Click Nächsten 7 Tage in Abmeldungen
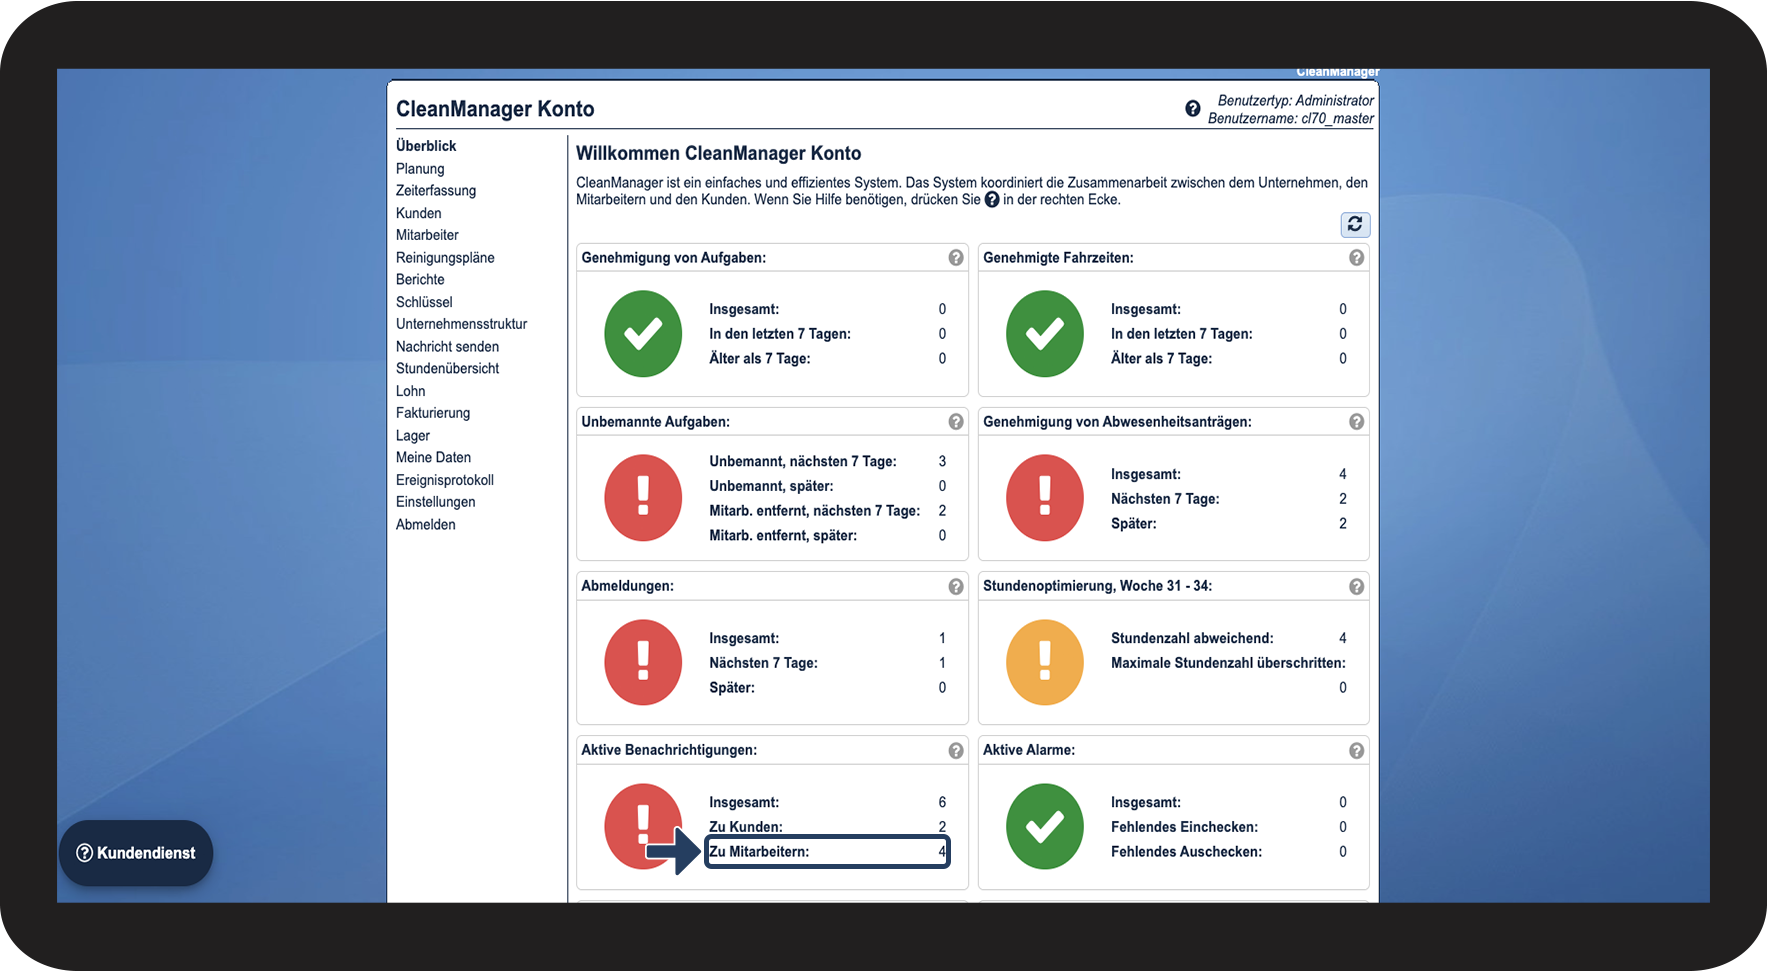 tap(827, 663)
